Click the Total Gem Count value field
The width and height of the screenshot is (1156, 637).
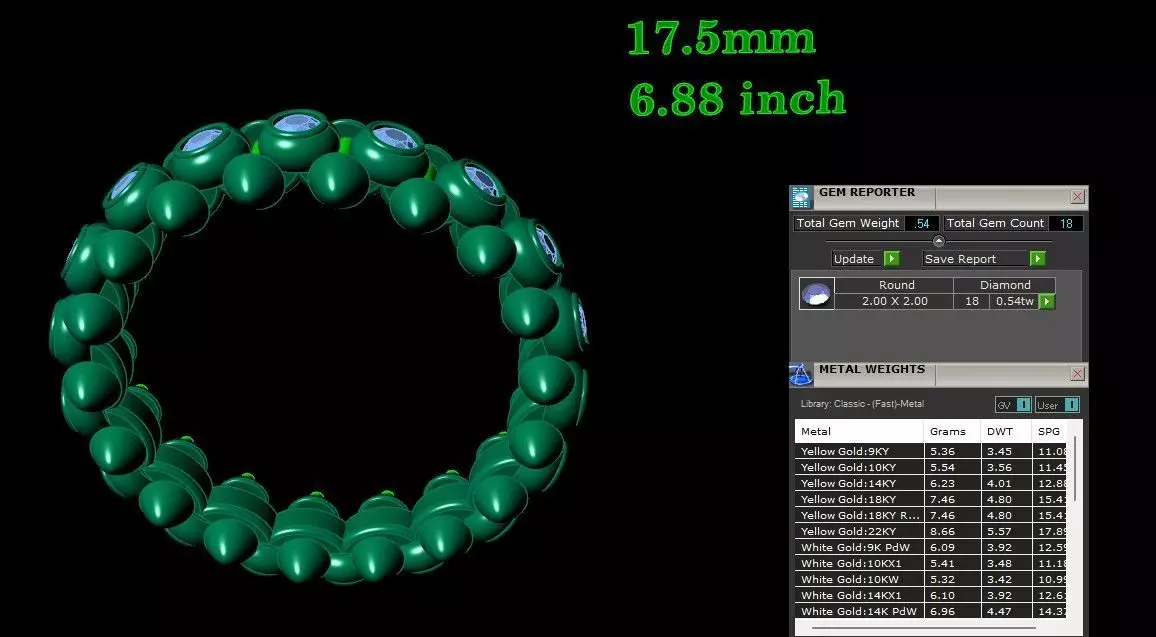[x=1065, y=223]
